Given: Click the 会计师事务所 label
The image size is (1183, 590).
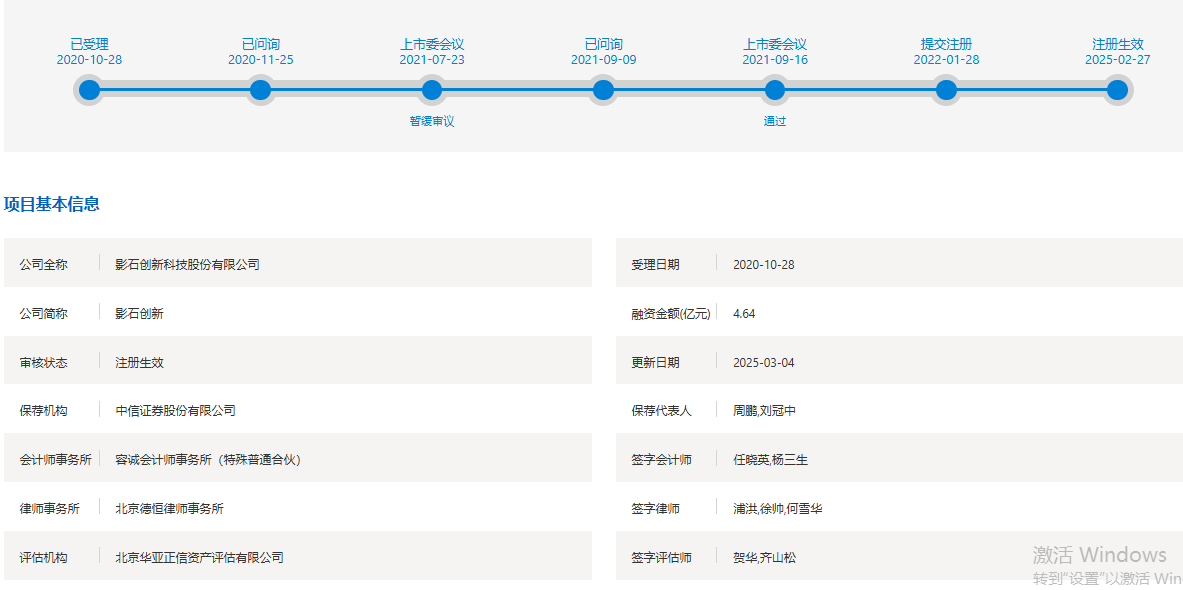Looking at the screenshot, I should click(x=55, y=460).
